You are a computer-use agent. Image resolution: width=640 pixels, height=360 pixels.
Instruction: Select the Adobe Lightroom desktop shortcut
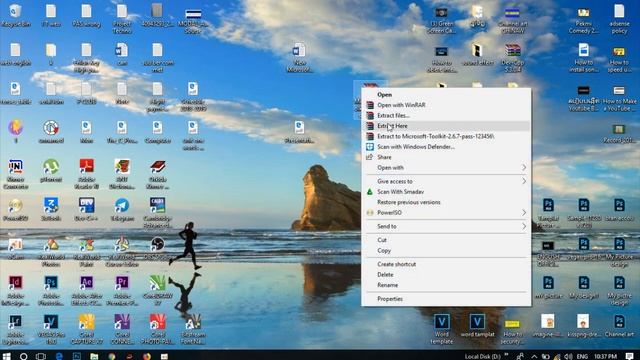pos(16,330)
